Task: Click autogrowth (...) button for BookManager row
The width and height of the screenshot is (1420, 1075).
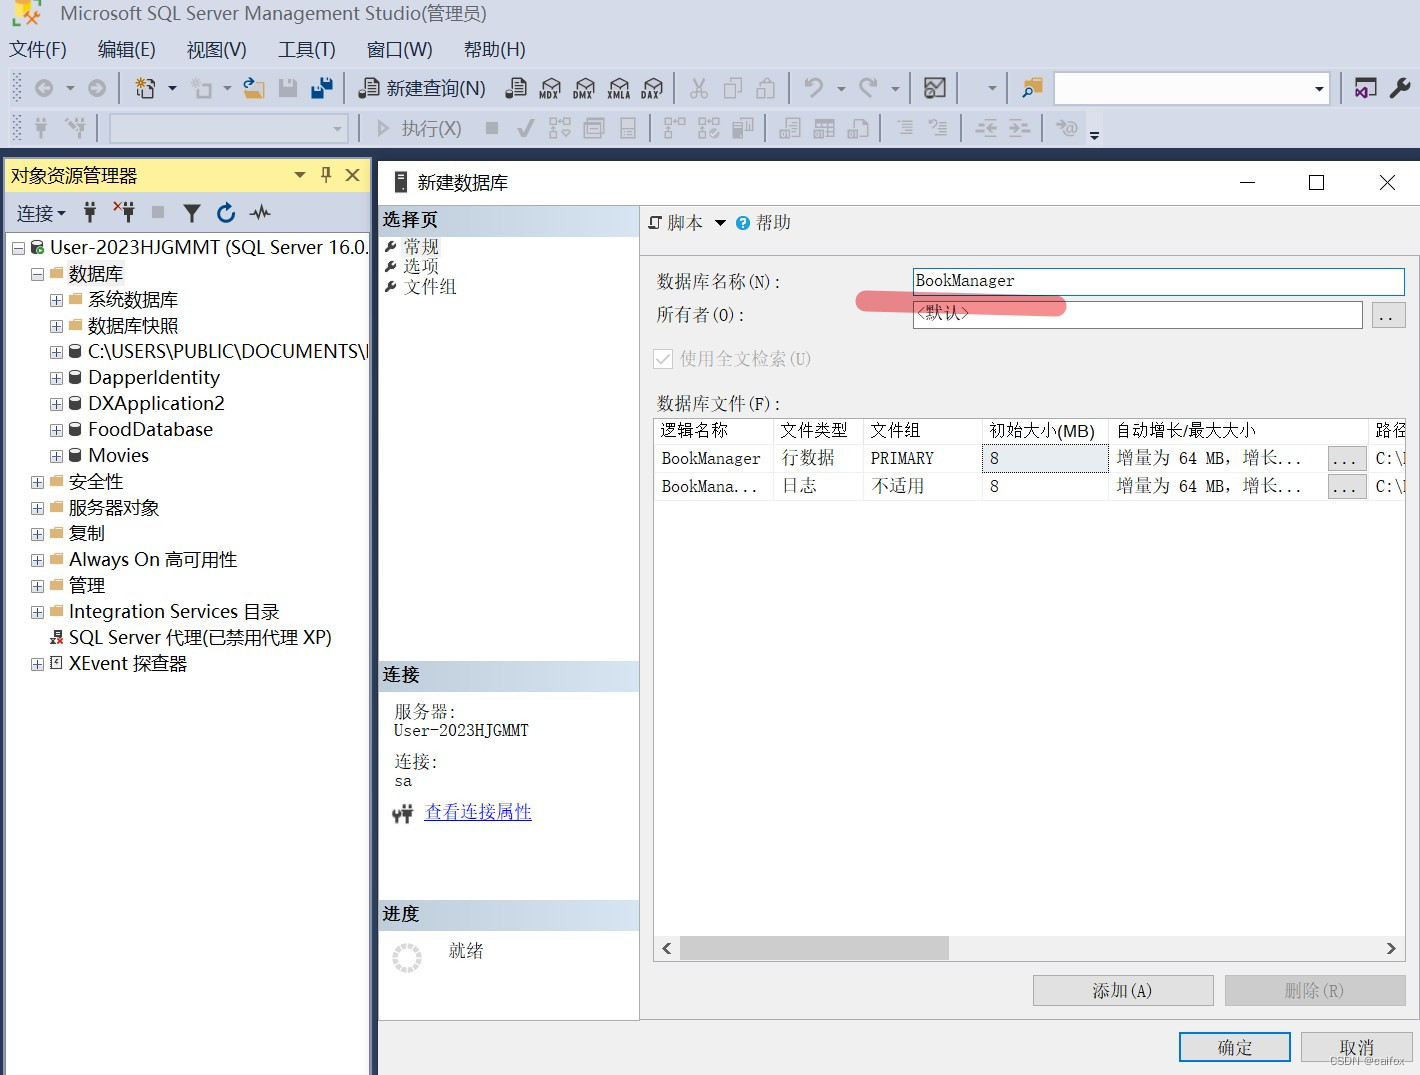Action: [x=1346, y=459]
